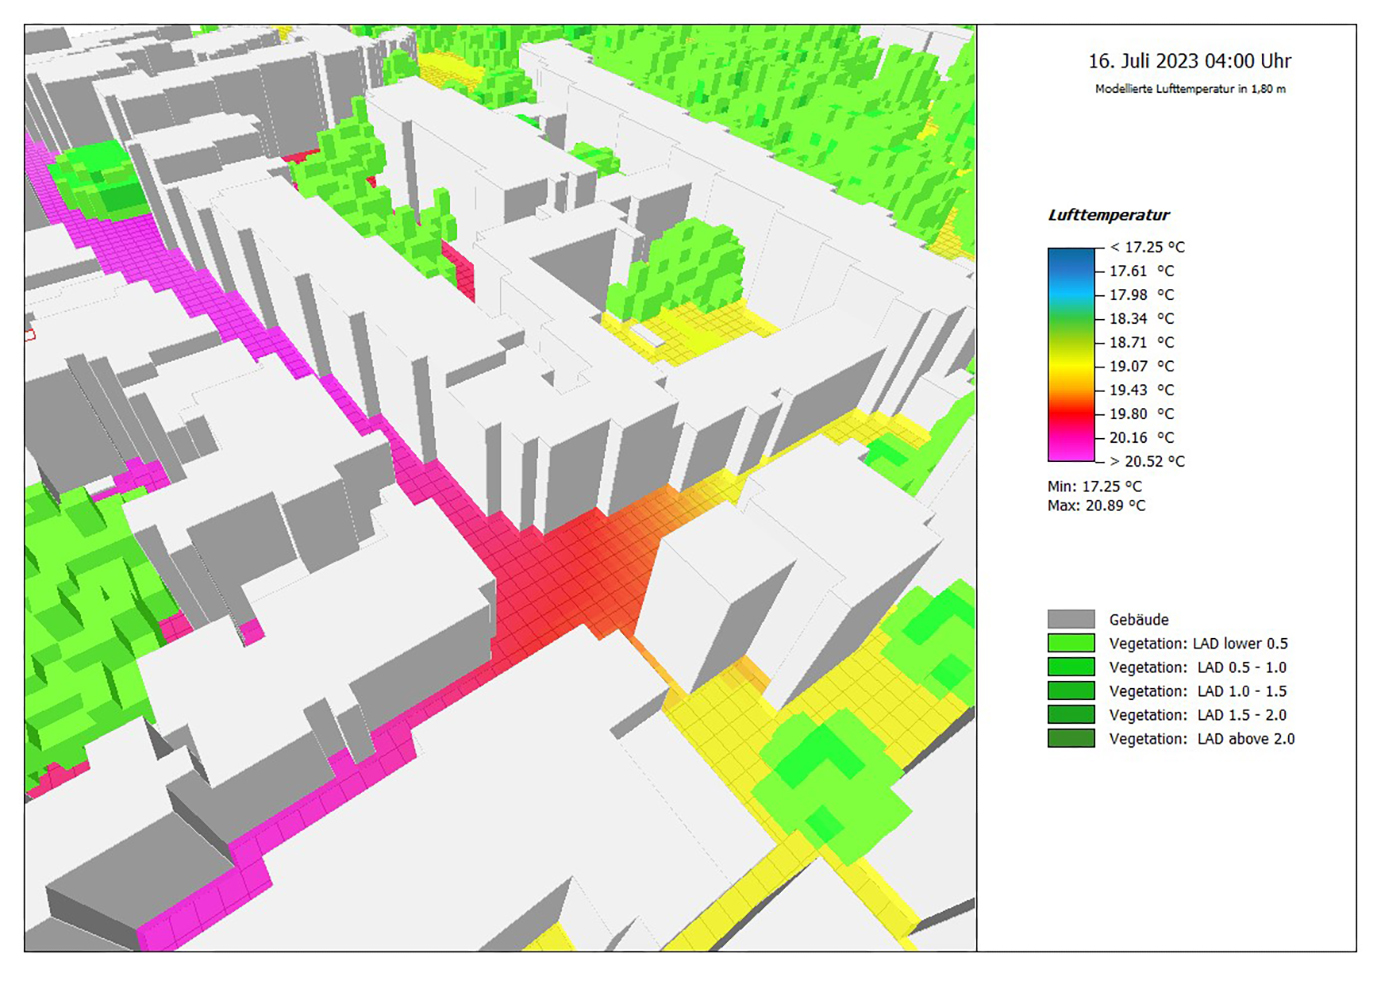Select the Vegetation LAD 1.5 - 2.0 swatch

1070,715
